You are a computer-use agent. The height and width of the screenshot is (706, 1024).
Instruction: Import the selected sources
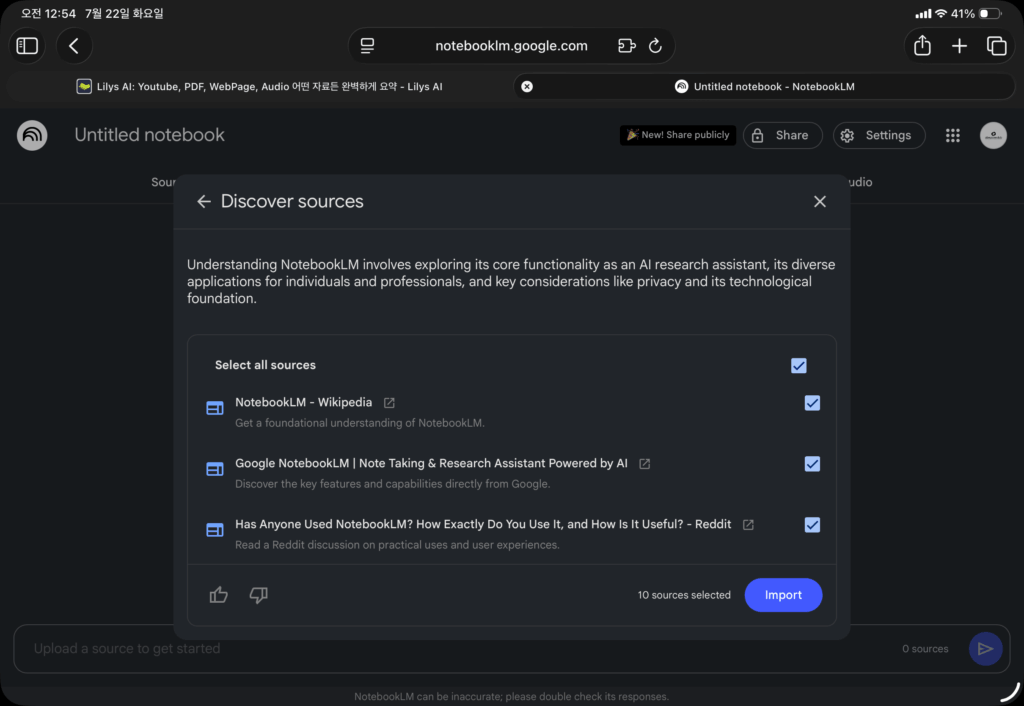(x=783, y=595)
